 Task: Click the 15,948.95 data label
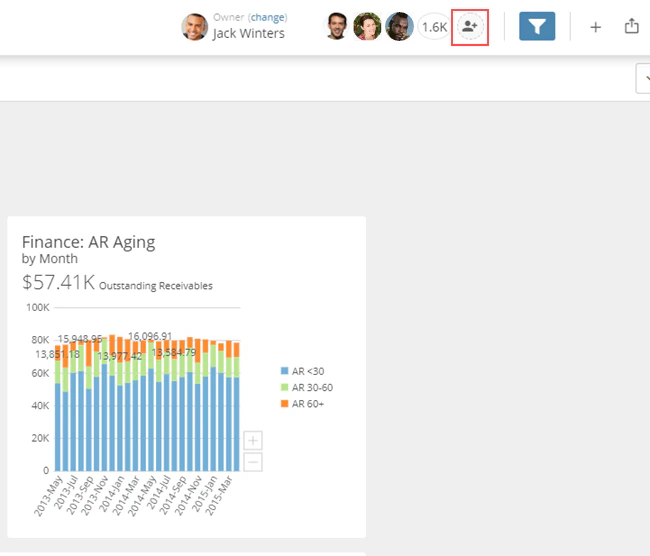[x=80, y=339]
